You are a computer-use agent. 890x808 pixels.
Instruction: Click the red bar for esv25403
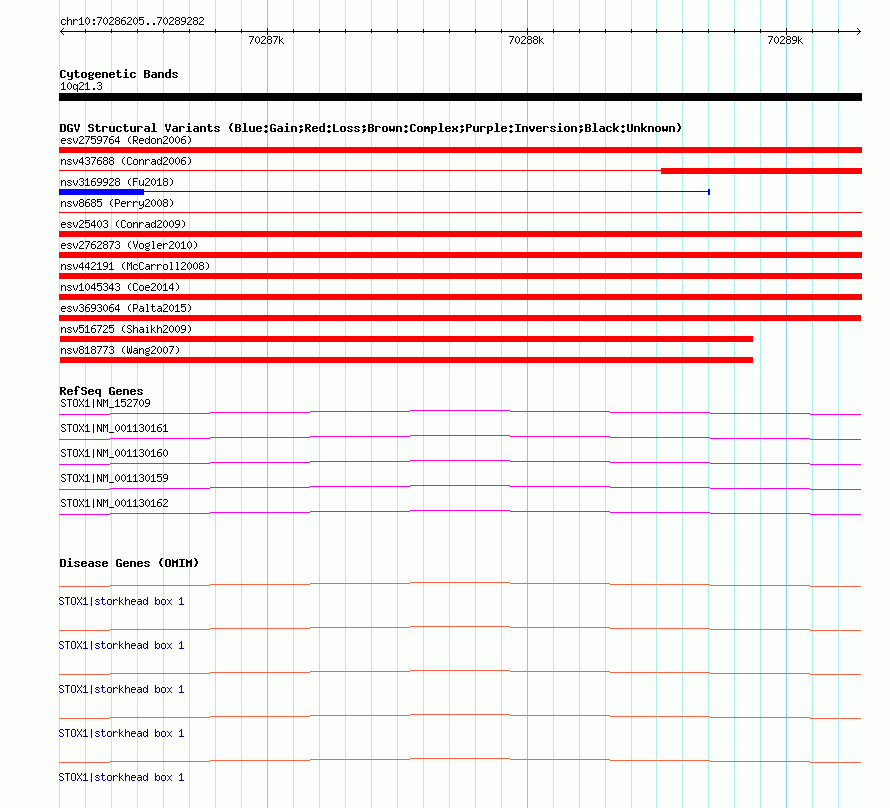coord(460,234)
